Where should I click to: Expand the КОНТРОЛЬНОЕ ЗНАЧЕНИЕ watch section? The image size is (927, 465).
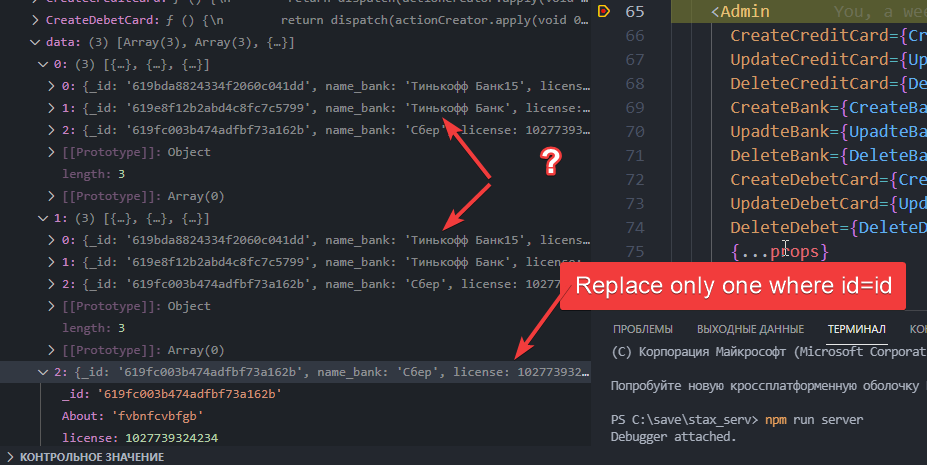coord(10,457)
